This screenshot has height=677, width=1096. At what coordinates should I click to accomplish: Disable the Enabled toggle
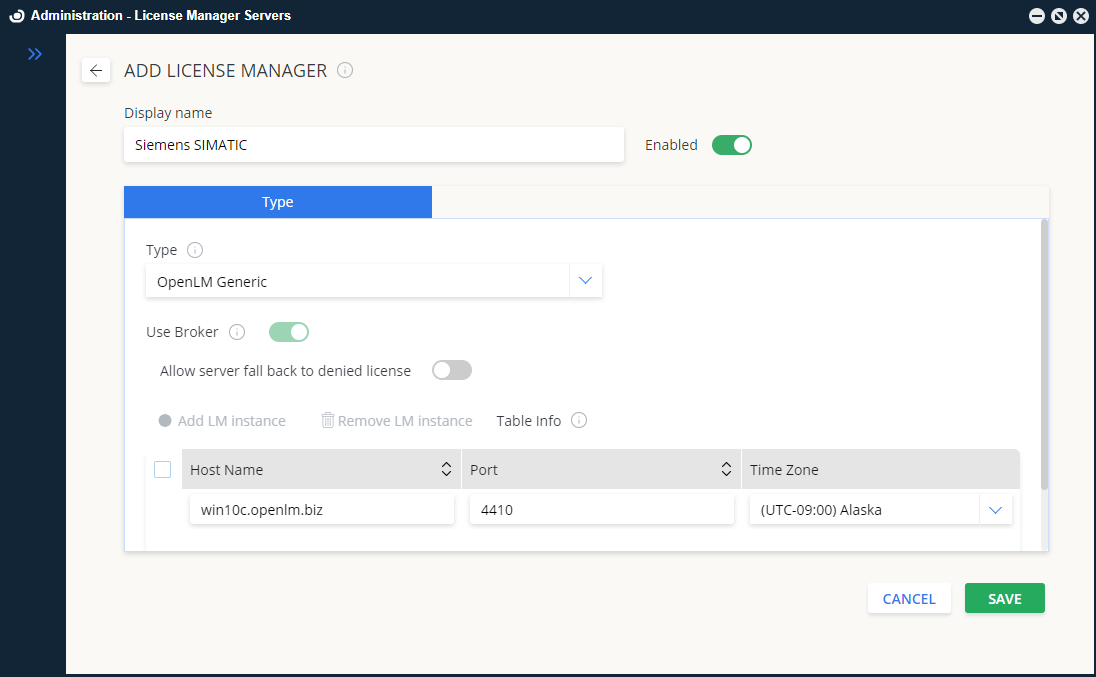732,144
